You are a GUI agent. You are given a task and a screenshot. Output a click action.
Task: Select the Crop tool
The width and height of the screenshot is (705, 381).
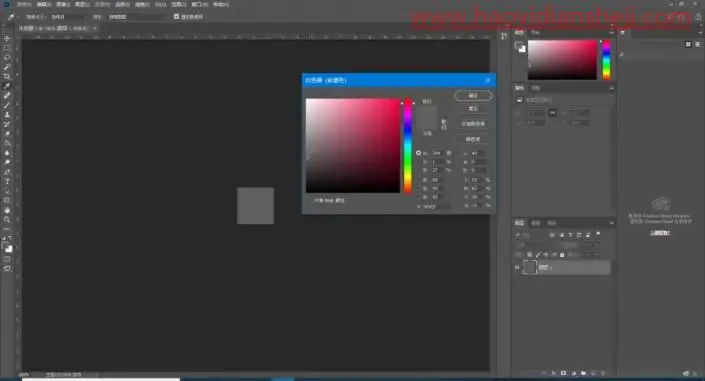pyautogui.click(x=7, y=76)
